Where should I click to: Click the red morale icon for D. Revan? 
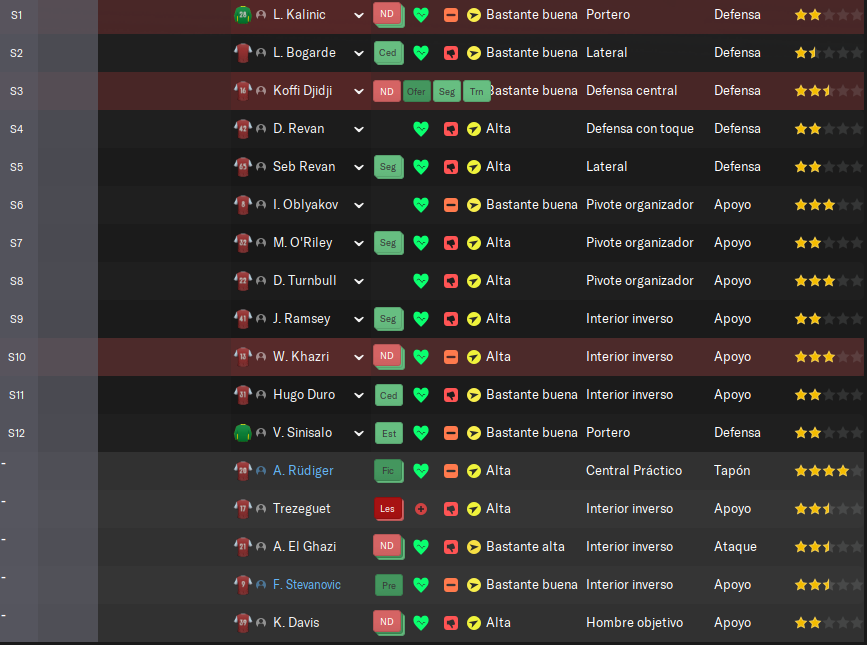click(x=451, y=129)
